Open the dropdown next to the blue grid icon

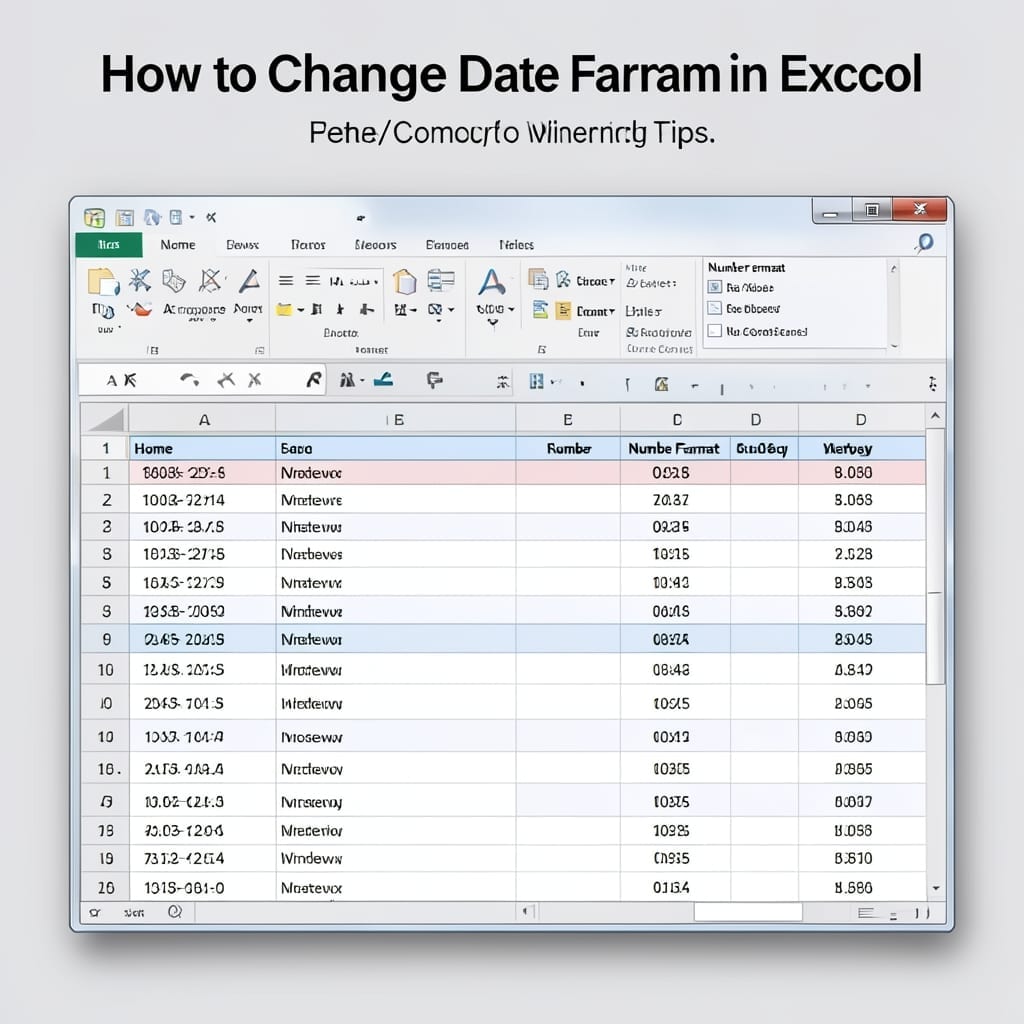tap(556, 381)
